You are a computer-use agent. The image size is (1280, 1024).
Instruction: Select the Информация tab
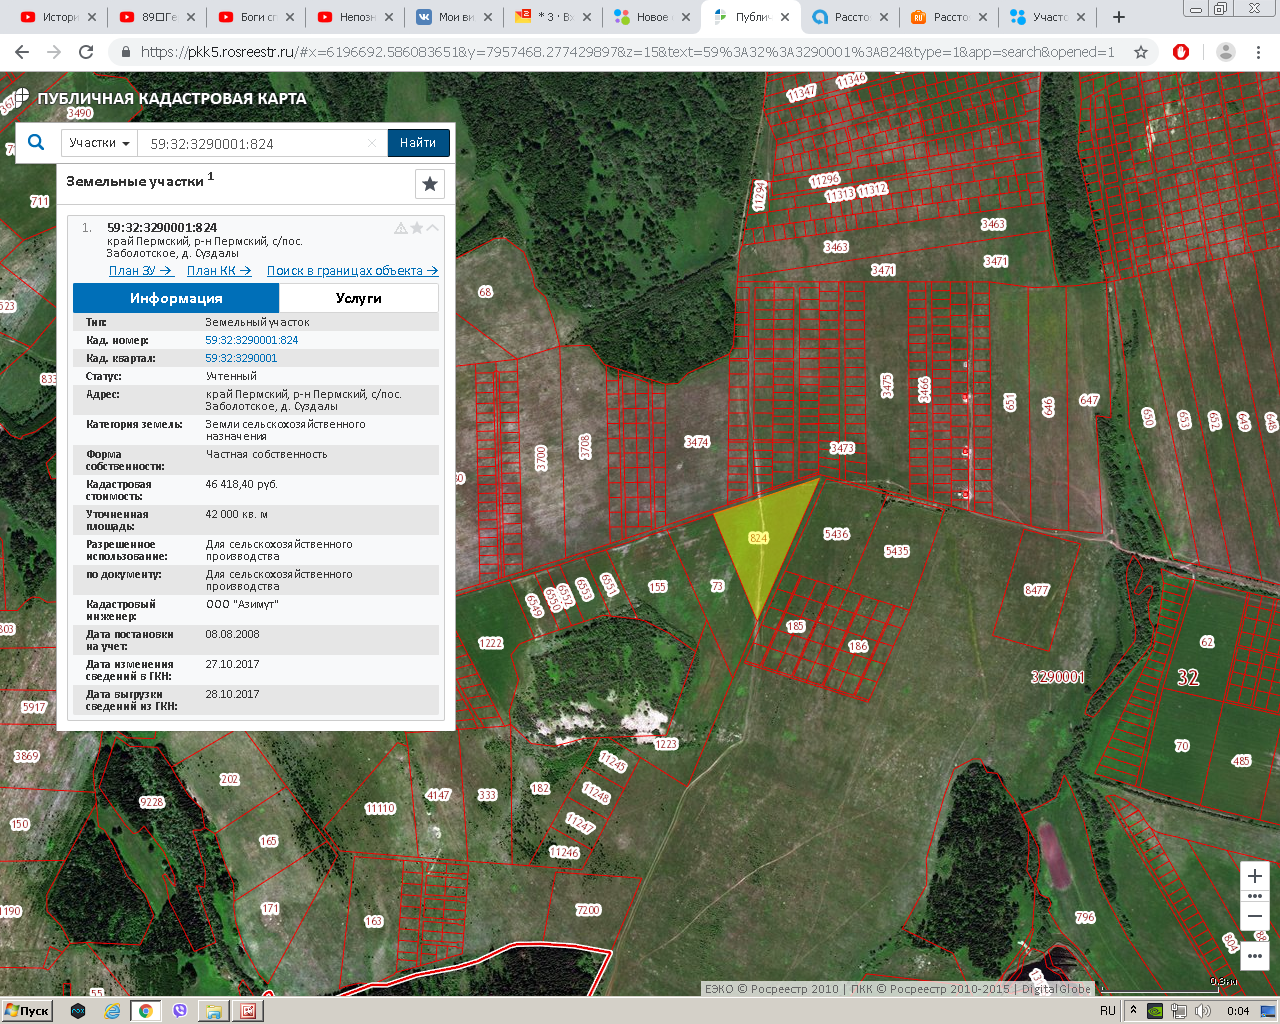click(176, 298)
